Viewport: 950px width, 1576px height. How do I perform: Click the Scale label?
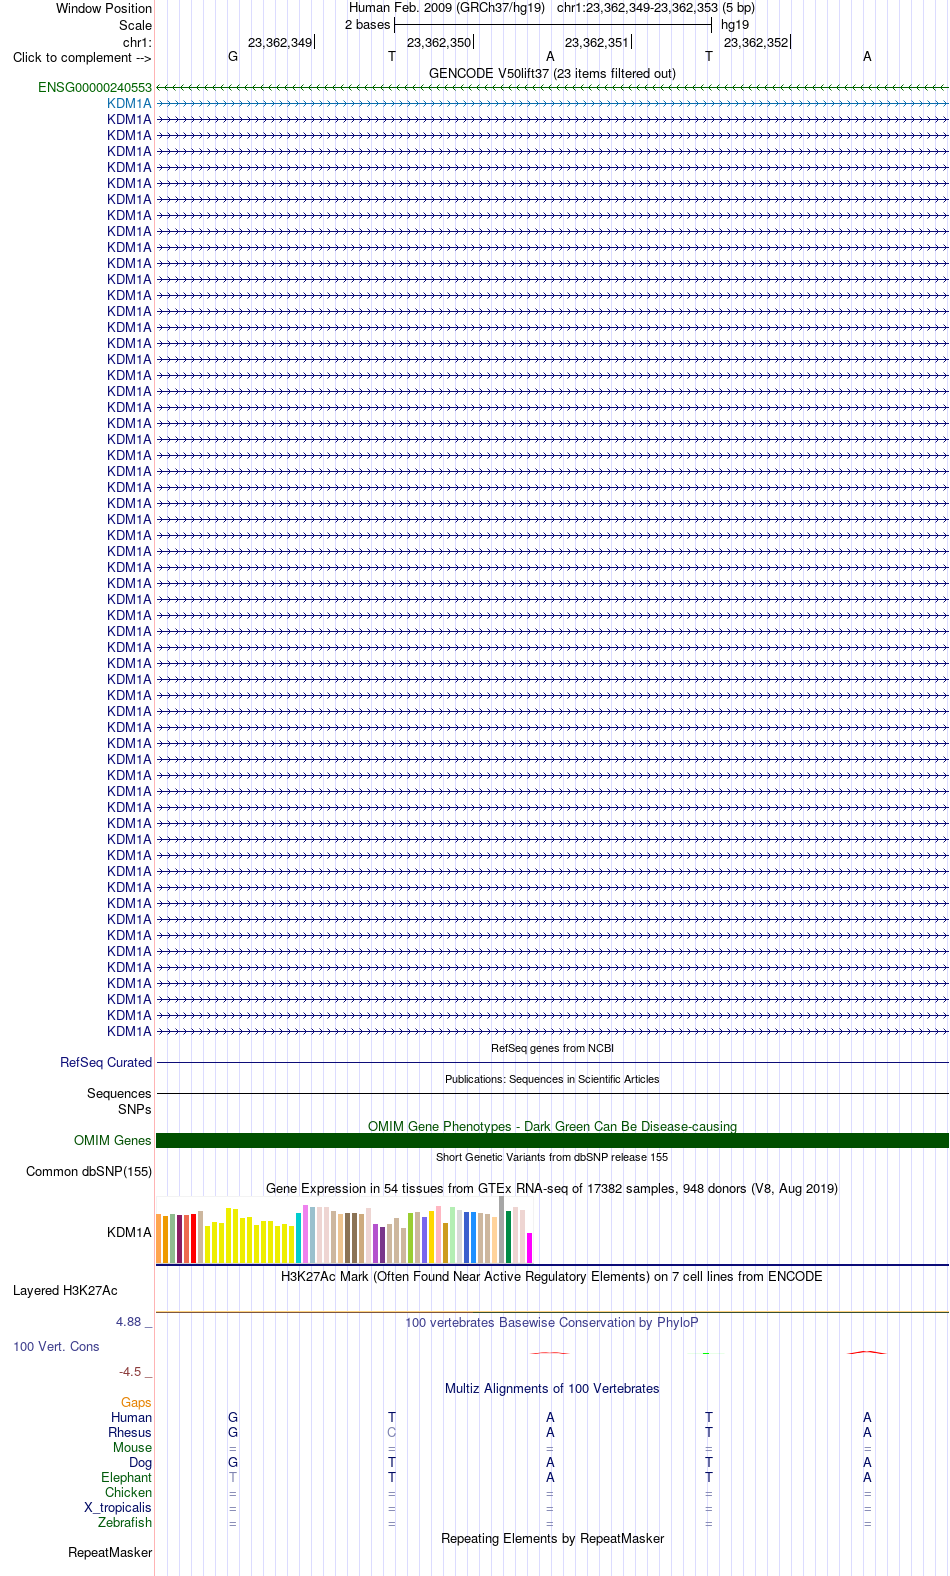(x=136, y=26)
